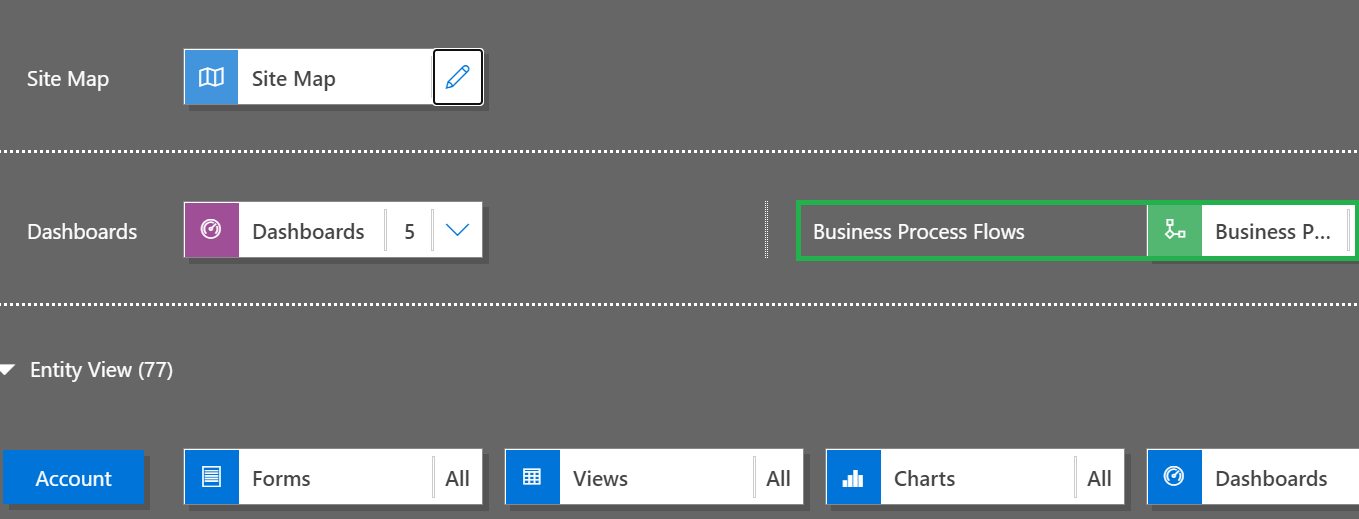Click the blue Dashboards icon in the Account row
Image resolution: width=1359 pixels, height=519 pixels.
(1174, 478)
